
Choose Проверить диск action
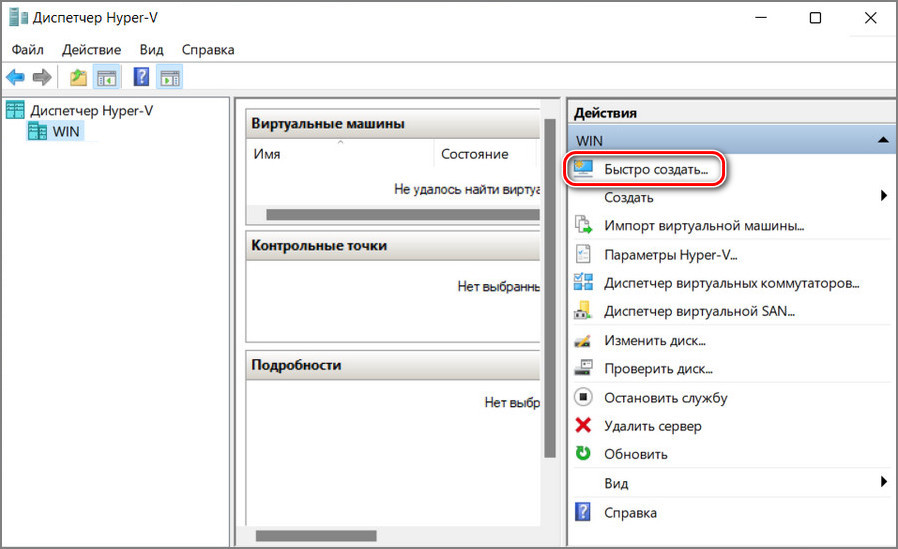point(658,369)
